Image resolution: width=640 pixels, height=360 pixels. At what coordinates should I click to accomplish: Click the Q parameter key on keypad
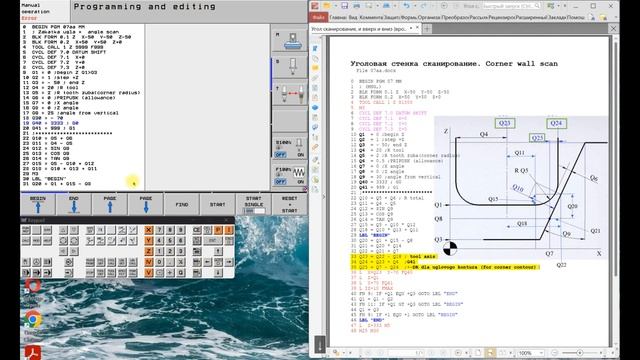point(180,272)
